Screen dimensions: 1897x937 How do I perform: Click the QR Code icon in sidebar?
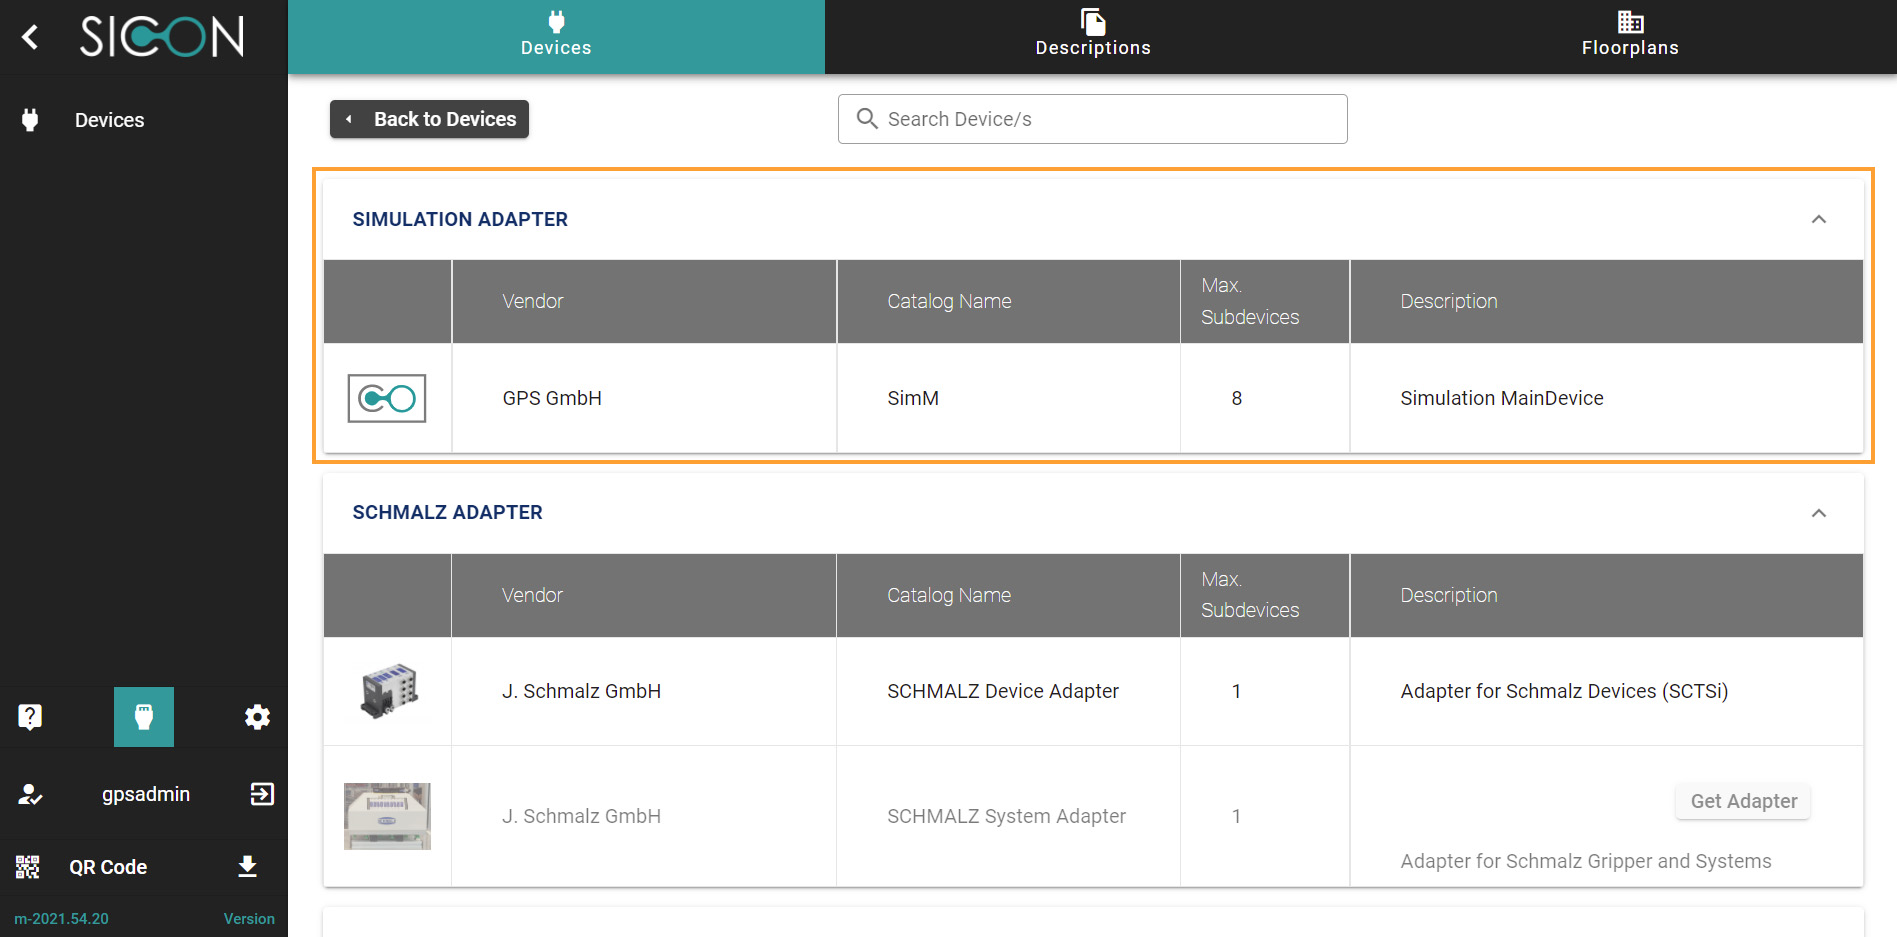(28, 867)
